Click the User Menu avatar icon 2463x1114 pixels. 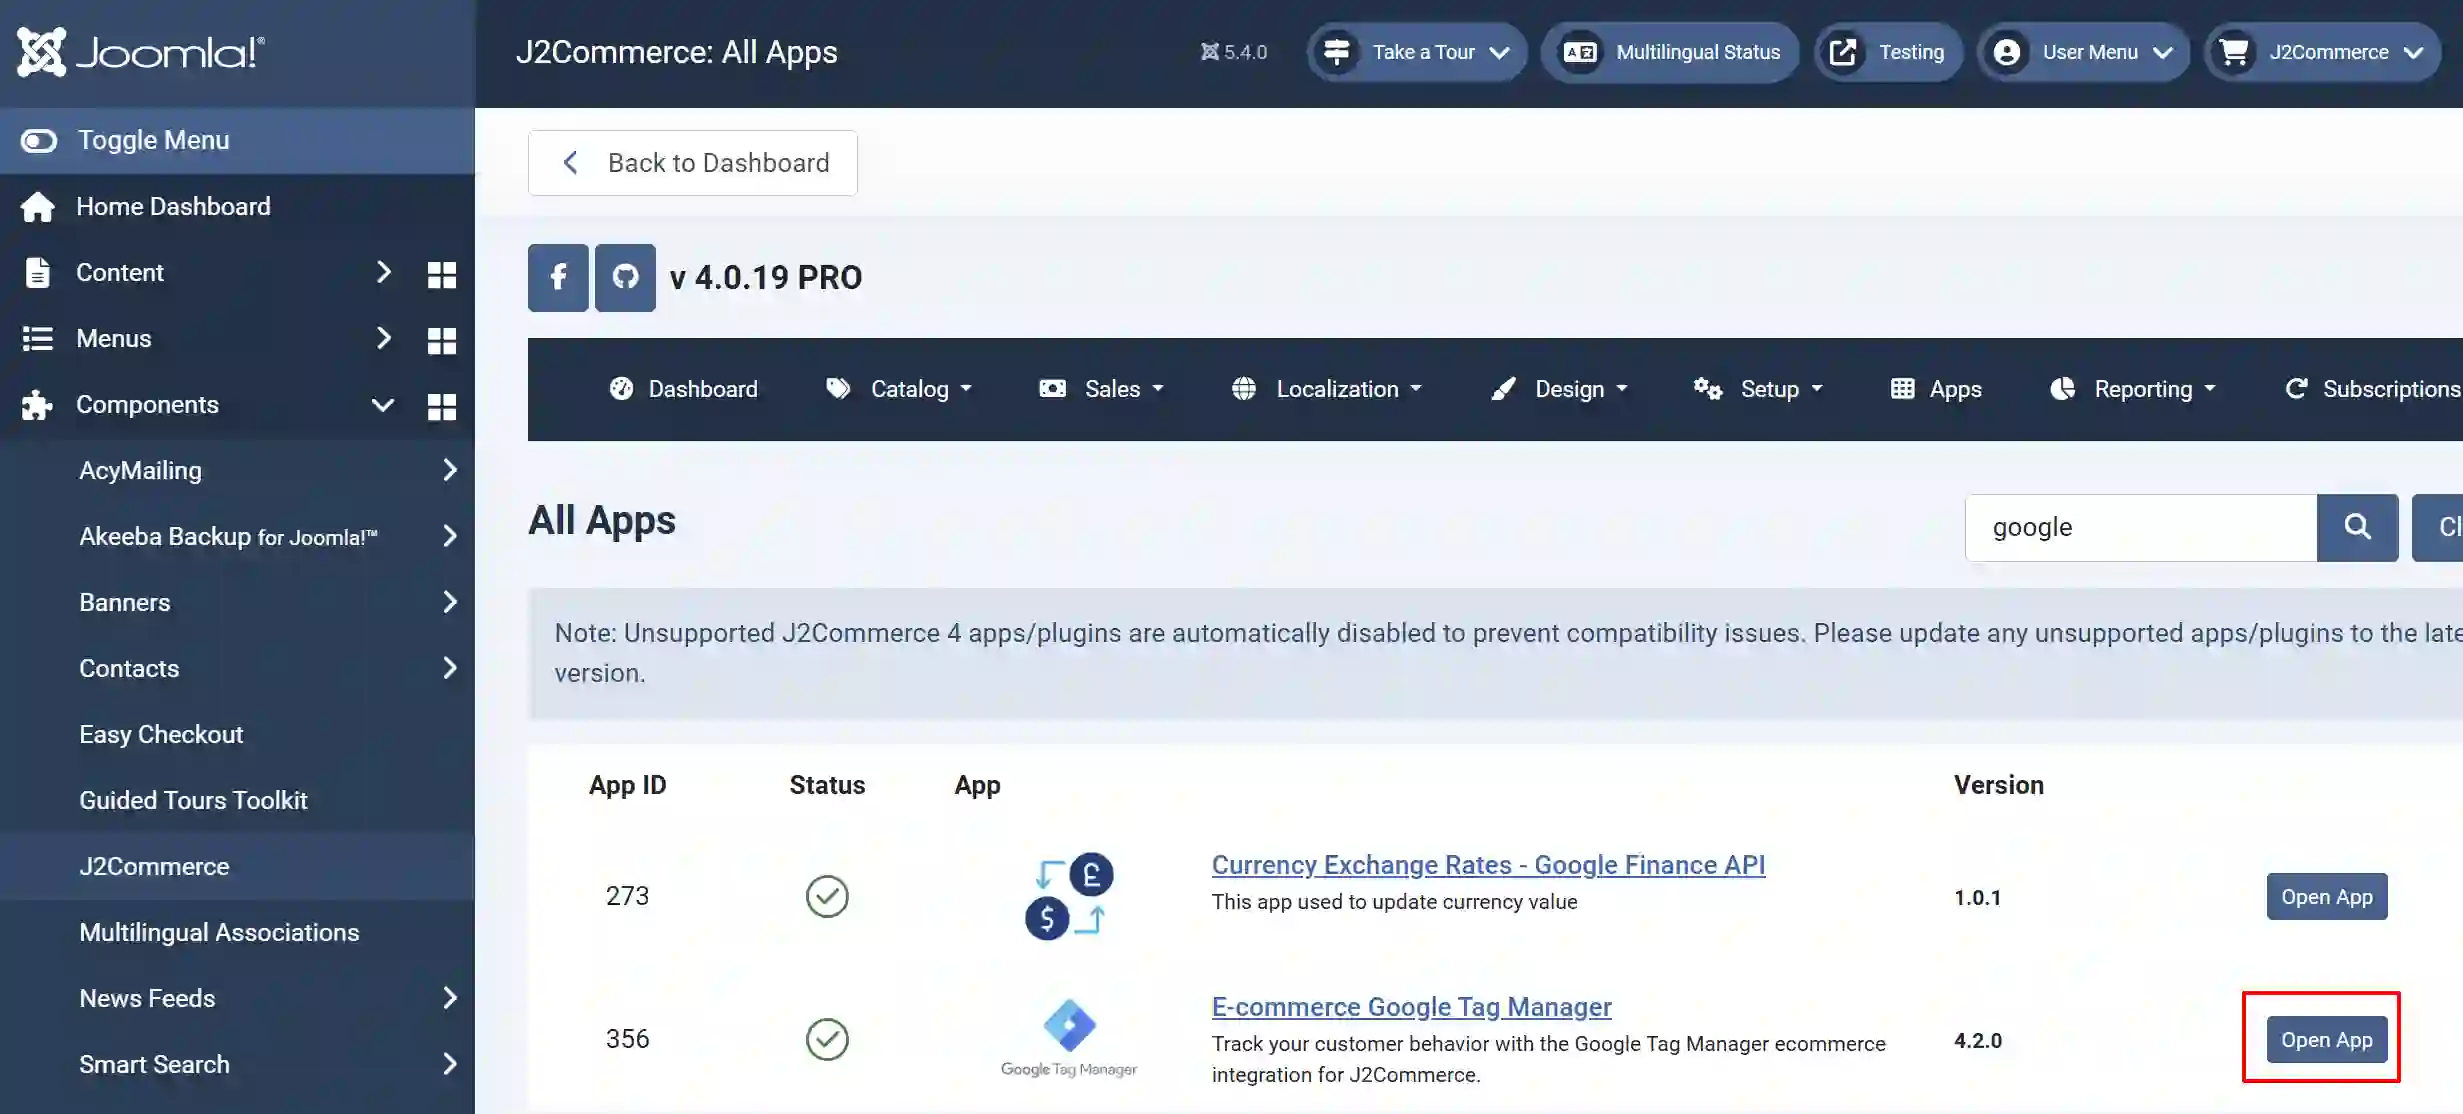2007,52
